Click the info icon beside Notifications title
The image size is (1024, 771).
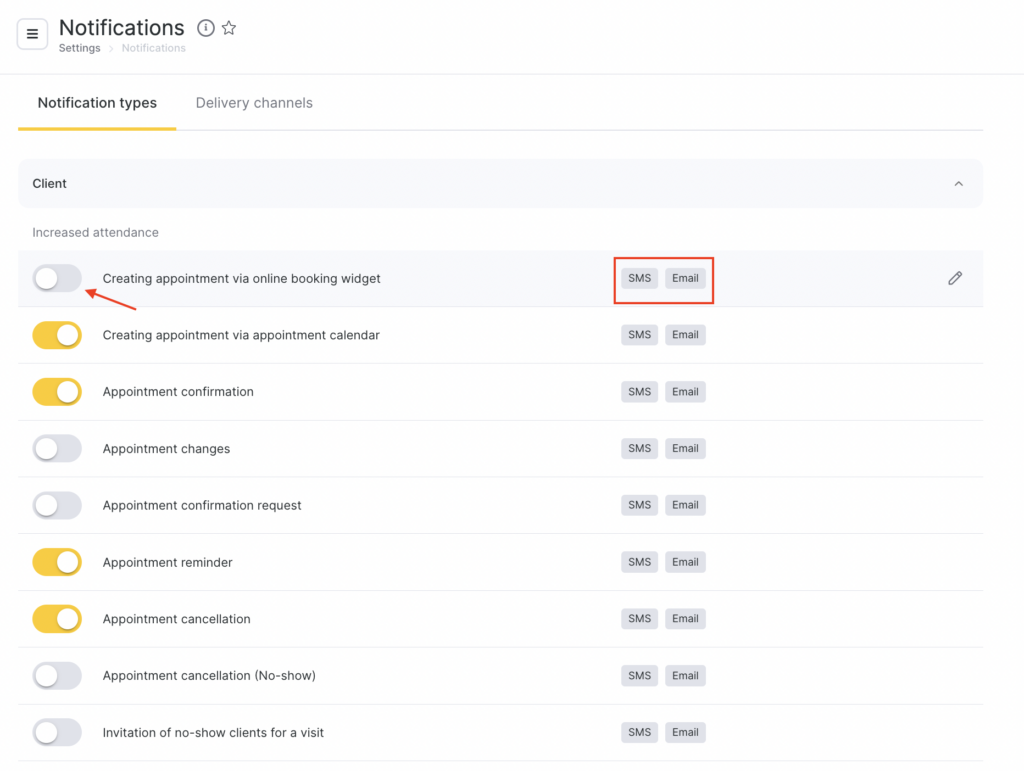coord(206,28)
